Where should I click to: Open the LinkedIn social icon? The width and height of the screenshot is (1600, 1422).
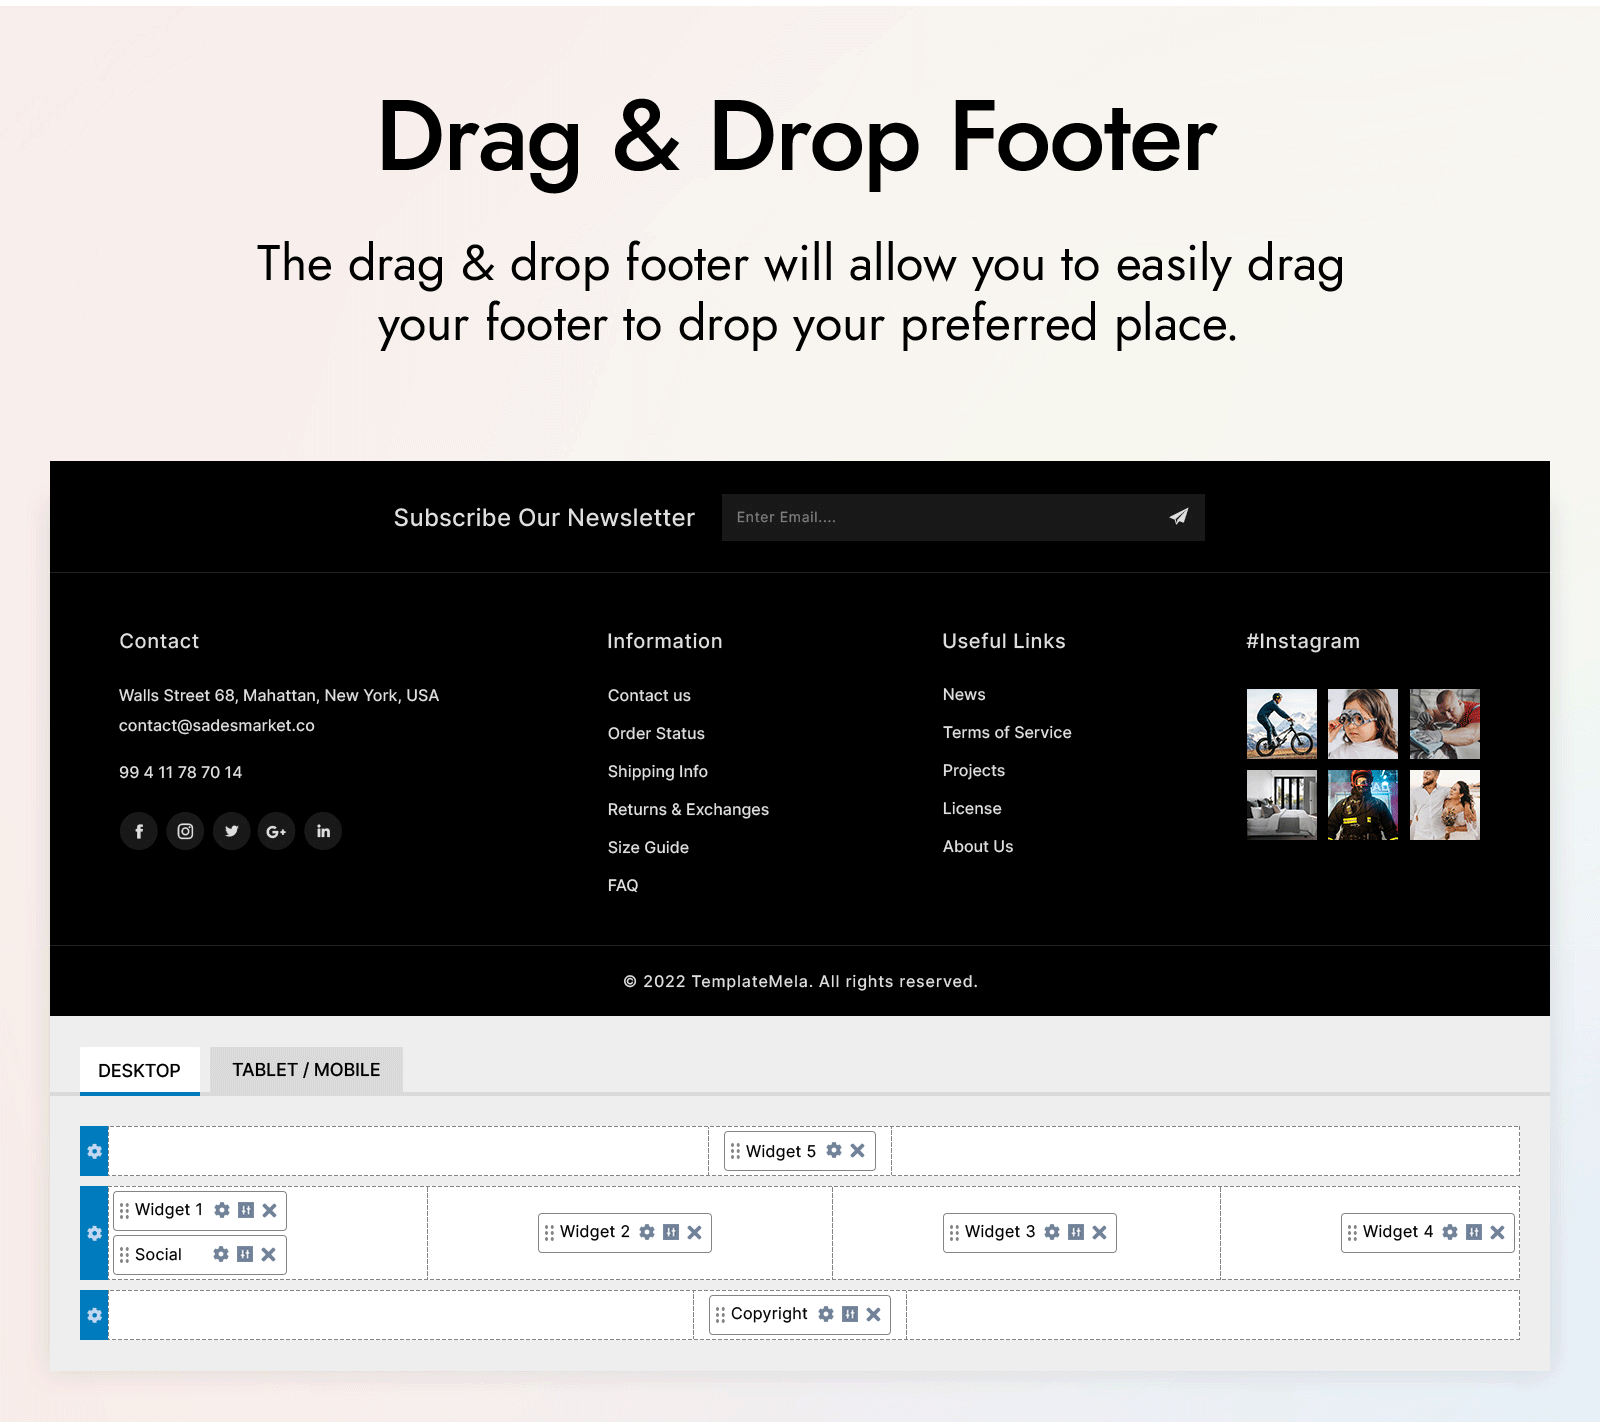323,831
